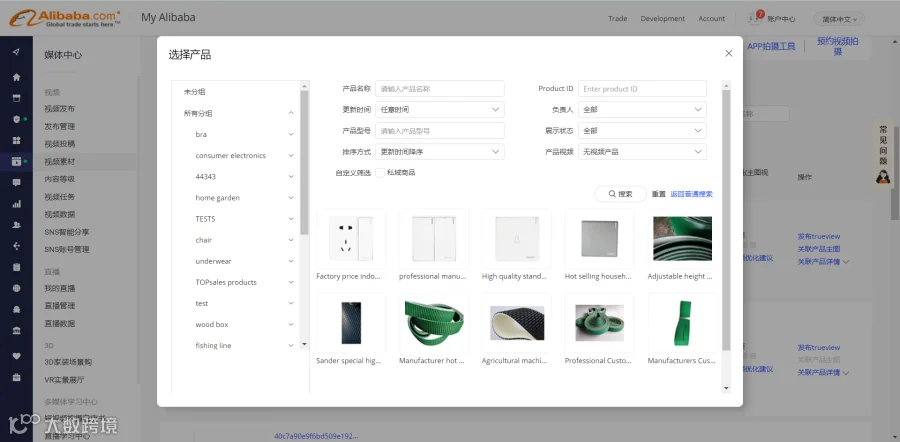Click the product list vertical scrollbar
Screen dimensions: 900x442
[726, 220]
